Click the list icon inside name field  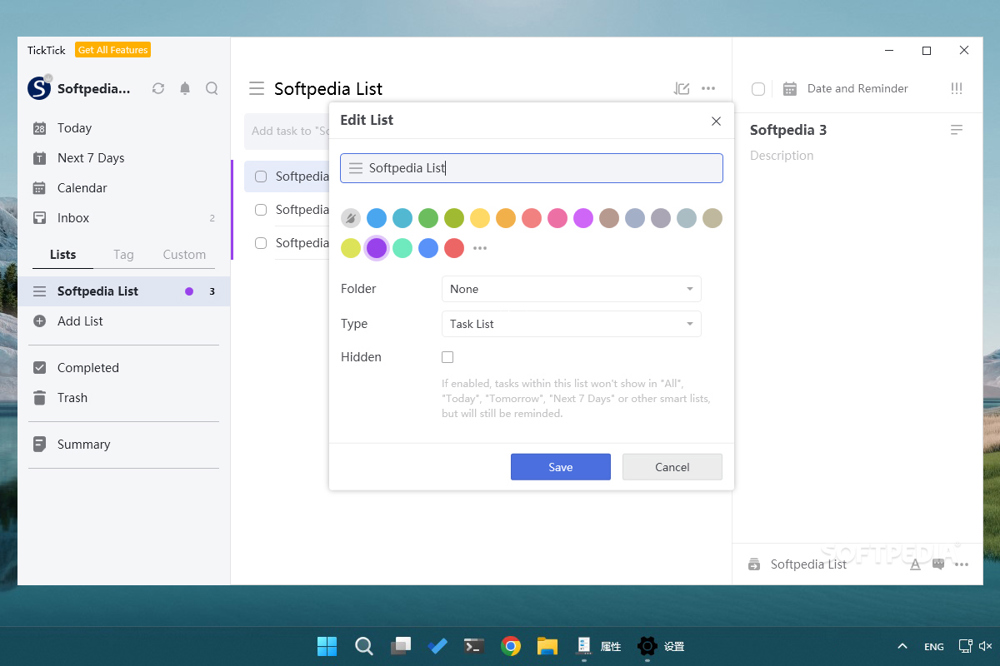click(x=356, y=168)
